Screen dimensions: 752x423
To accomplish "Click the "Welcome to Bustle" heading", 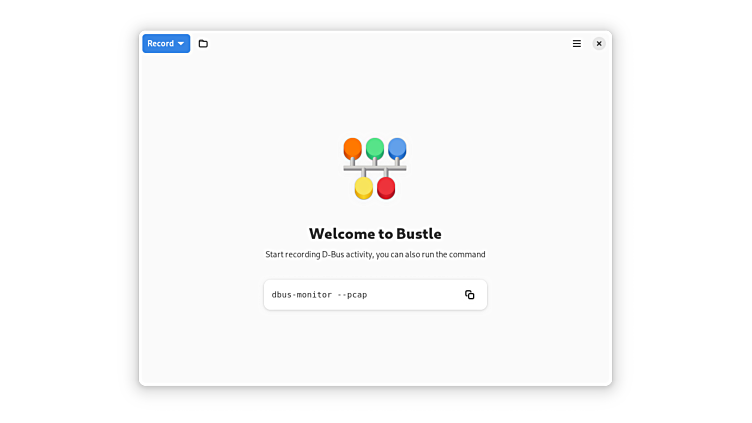I will [375, 234].
